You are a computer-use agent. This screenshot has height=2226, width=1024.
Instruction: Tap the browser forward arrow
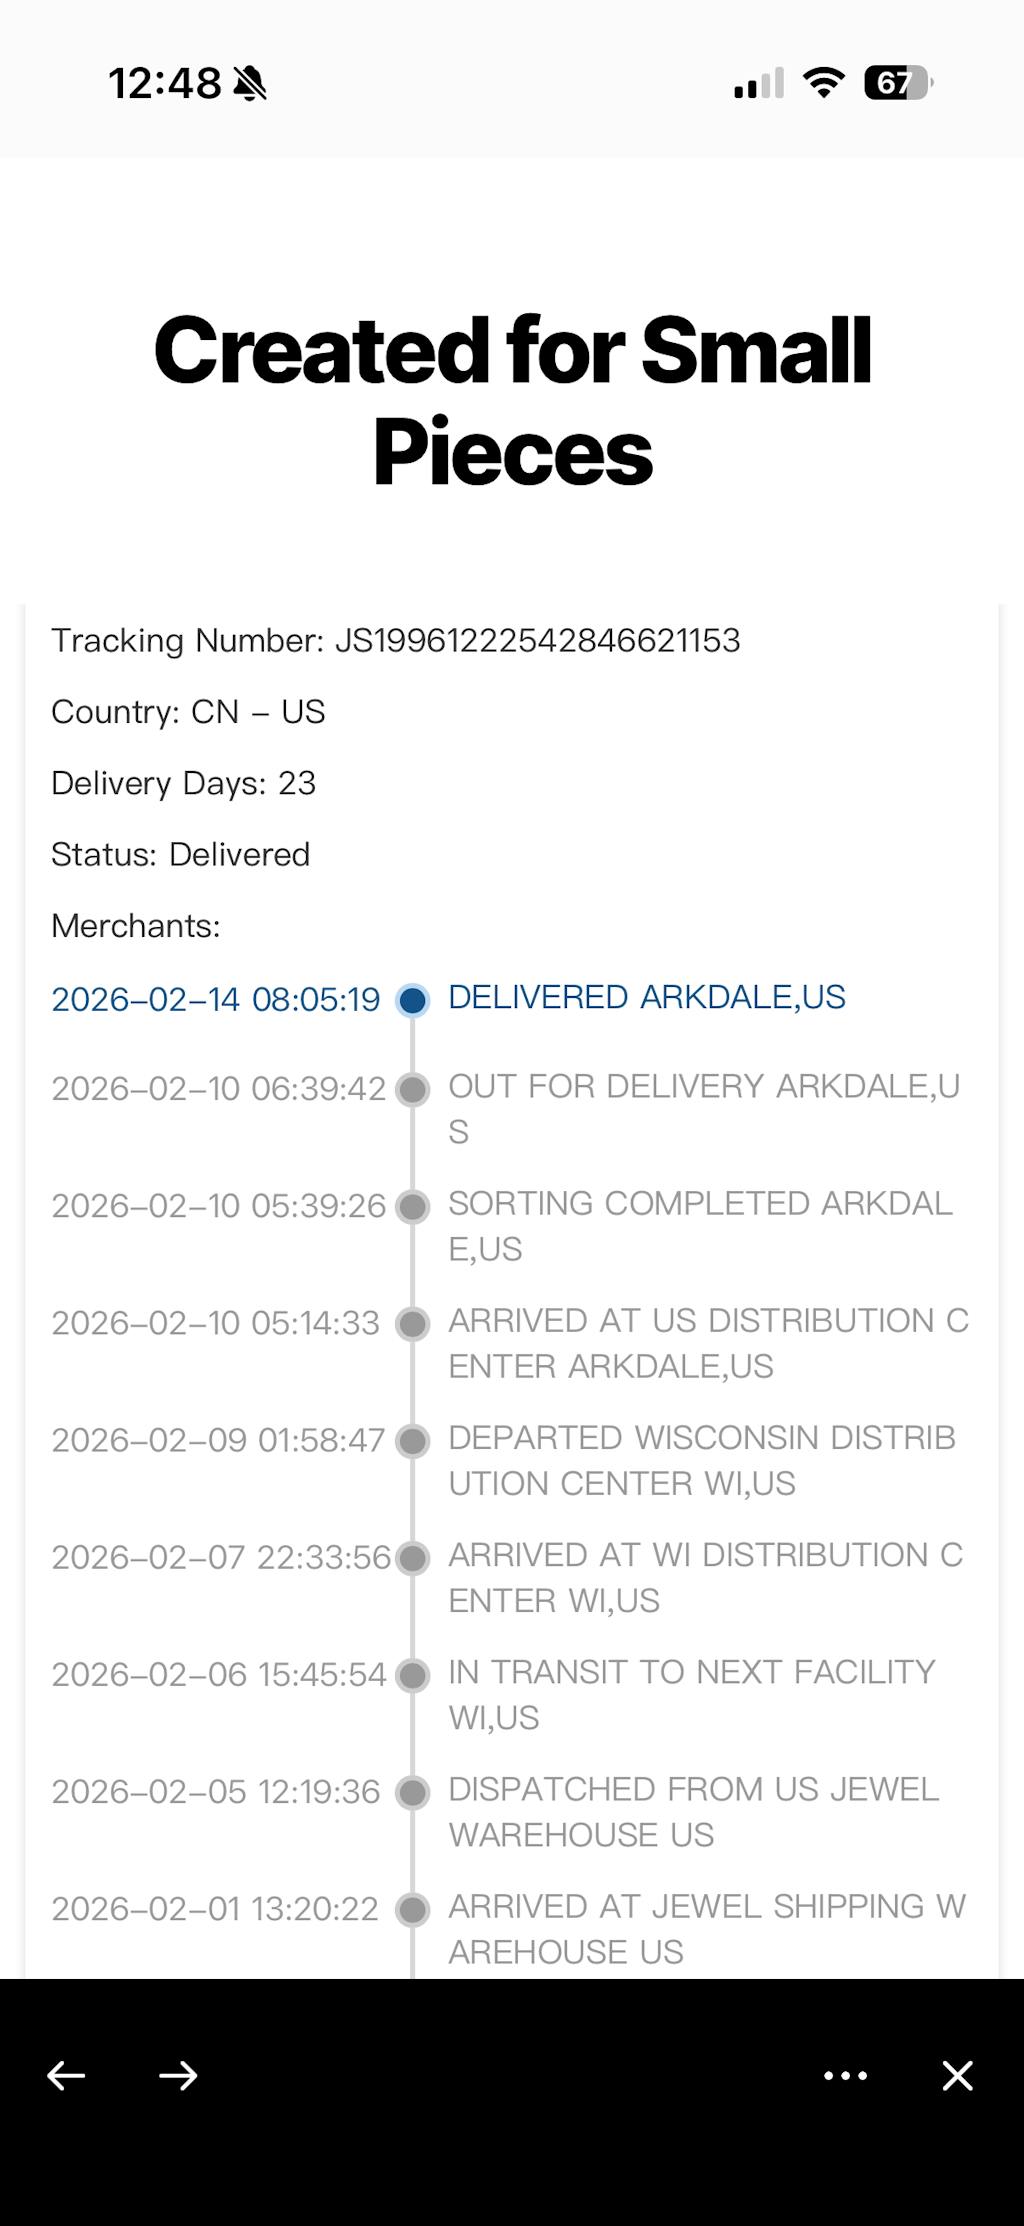(x=178, y=2076)
